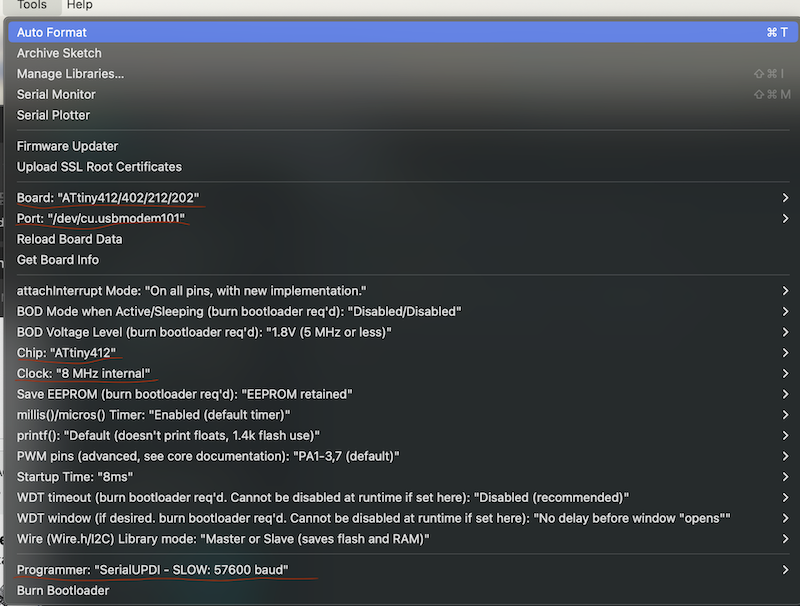800x606 pixels.
Task: Open the Help menu in menu bar
Action: pos(80,6)
